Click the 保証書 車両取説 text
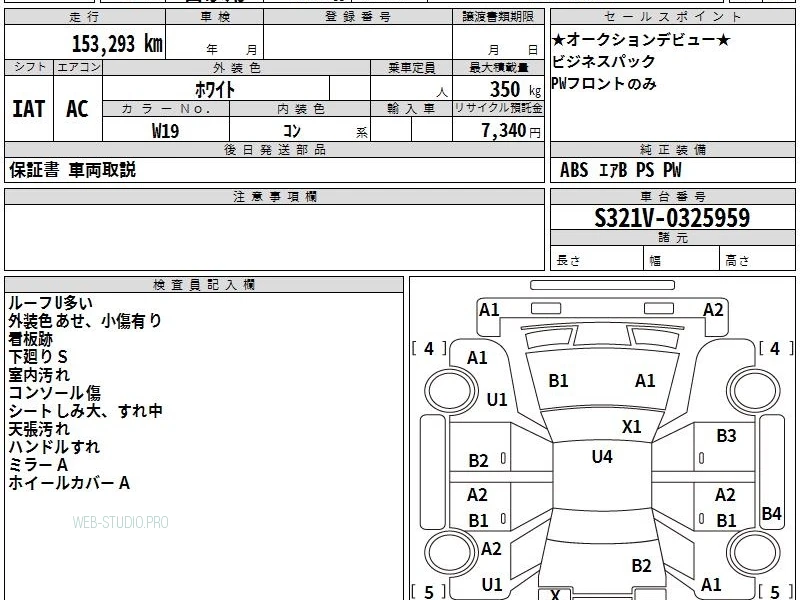The height and width of the screenshot is (600, 800). pyautogui.click(x=72, y=170)
